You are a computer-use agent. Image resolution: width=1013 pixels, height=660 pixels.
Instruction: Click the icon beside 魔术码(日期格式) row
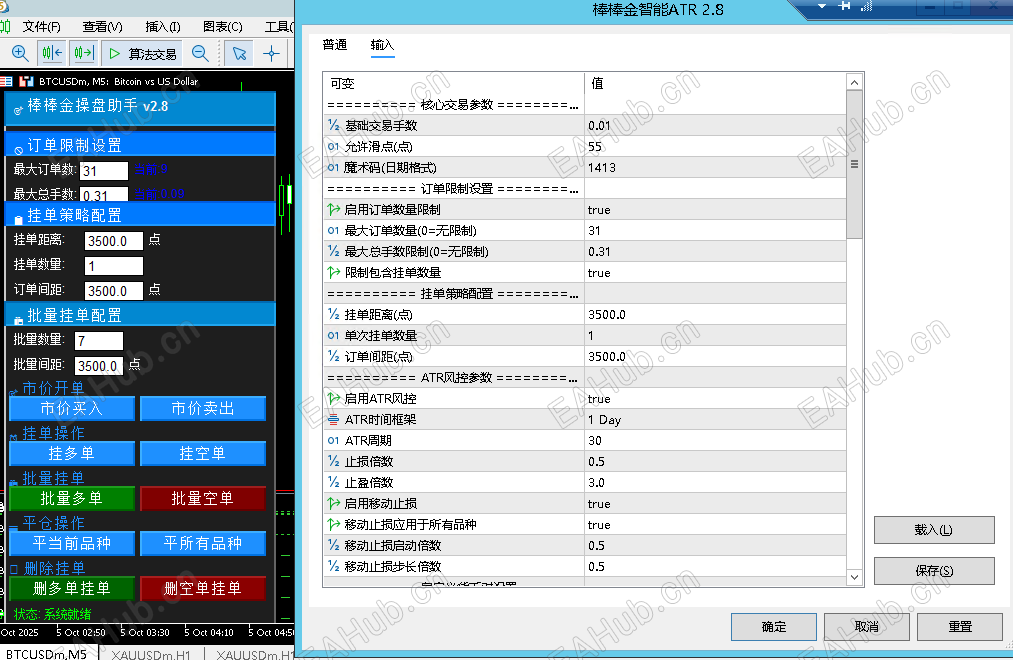333,167
